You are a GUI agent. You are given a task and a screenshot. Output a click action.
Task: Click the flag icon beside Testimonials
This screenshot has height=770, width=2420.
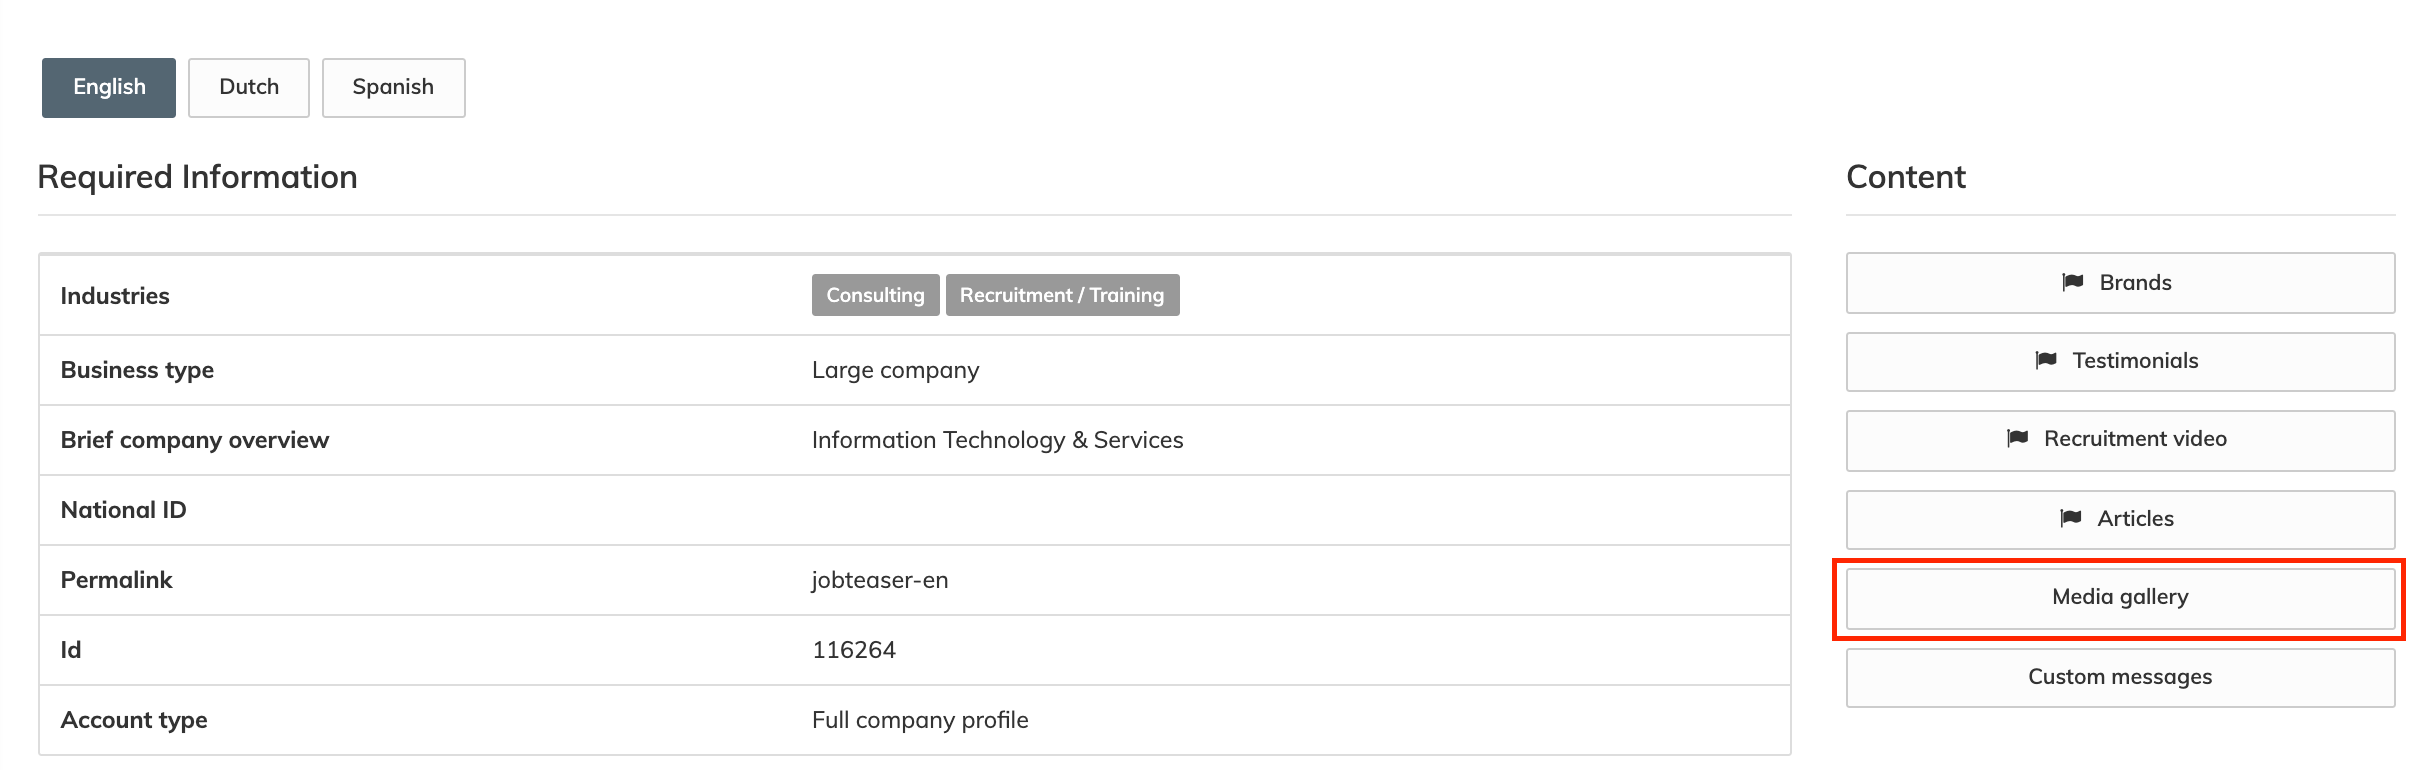2046,361
